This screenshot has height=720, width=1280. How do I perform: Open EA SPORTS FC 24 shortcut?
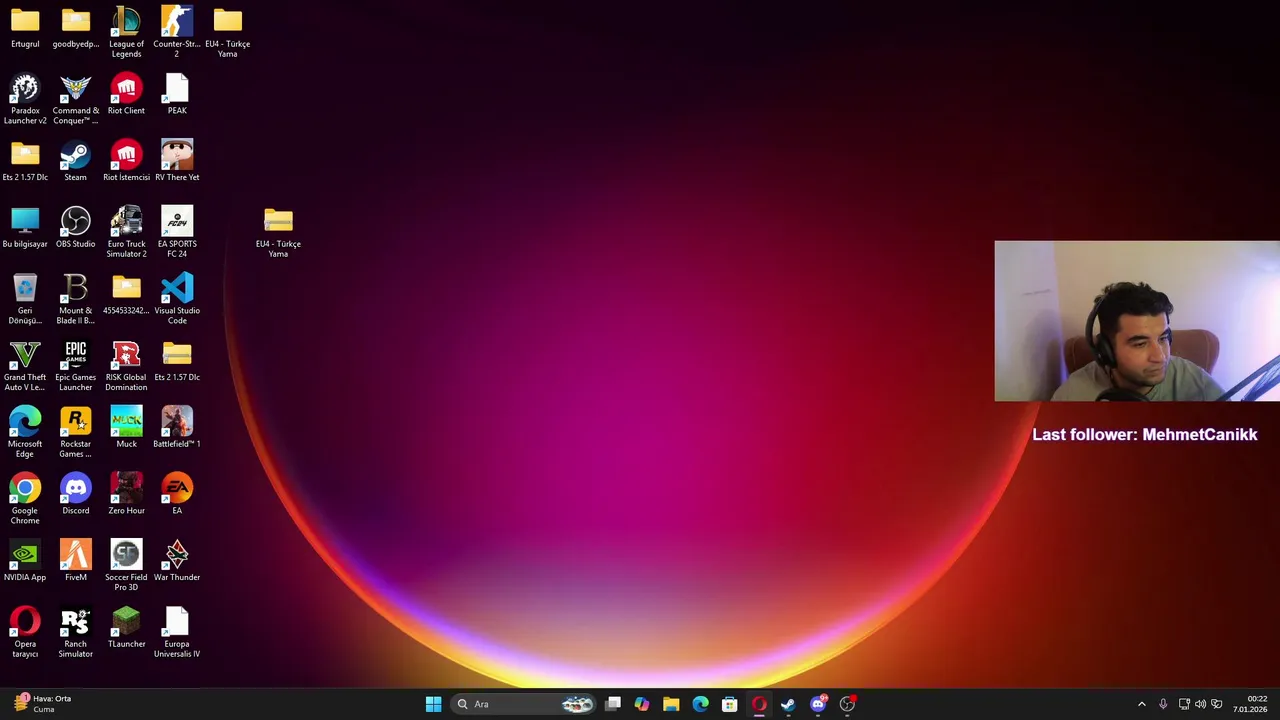coord(177,232)
